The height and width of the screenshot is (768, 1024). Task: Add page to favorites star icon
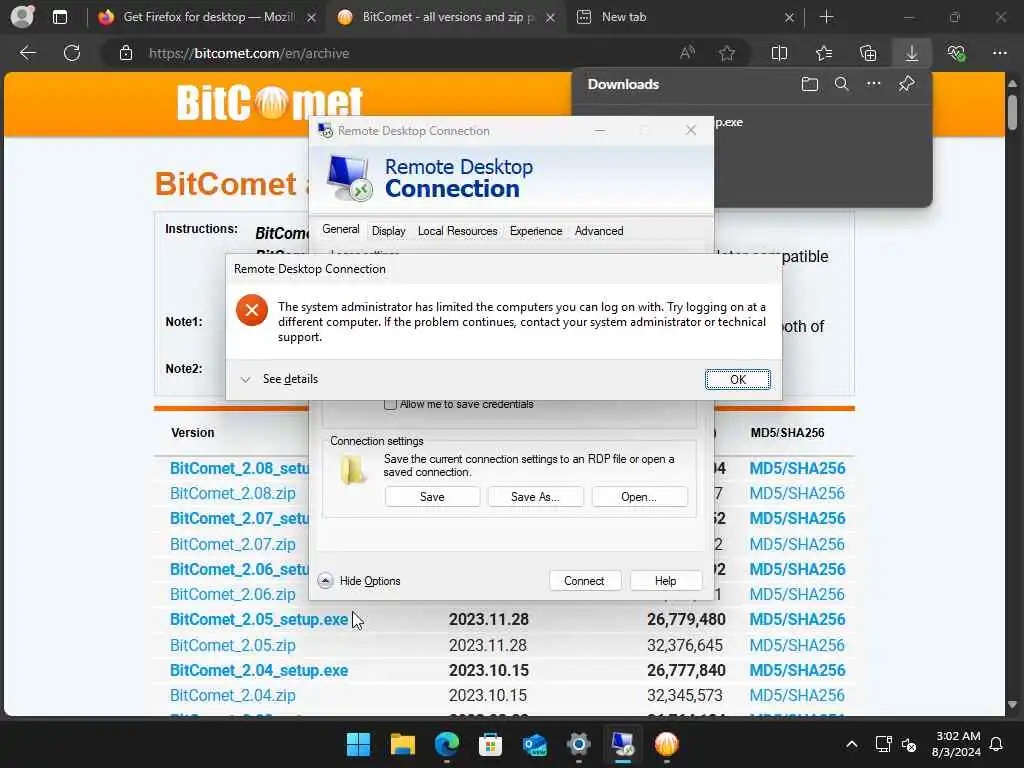tap(727, 53)
